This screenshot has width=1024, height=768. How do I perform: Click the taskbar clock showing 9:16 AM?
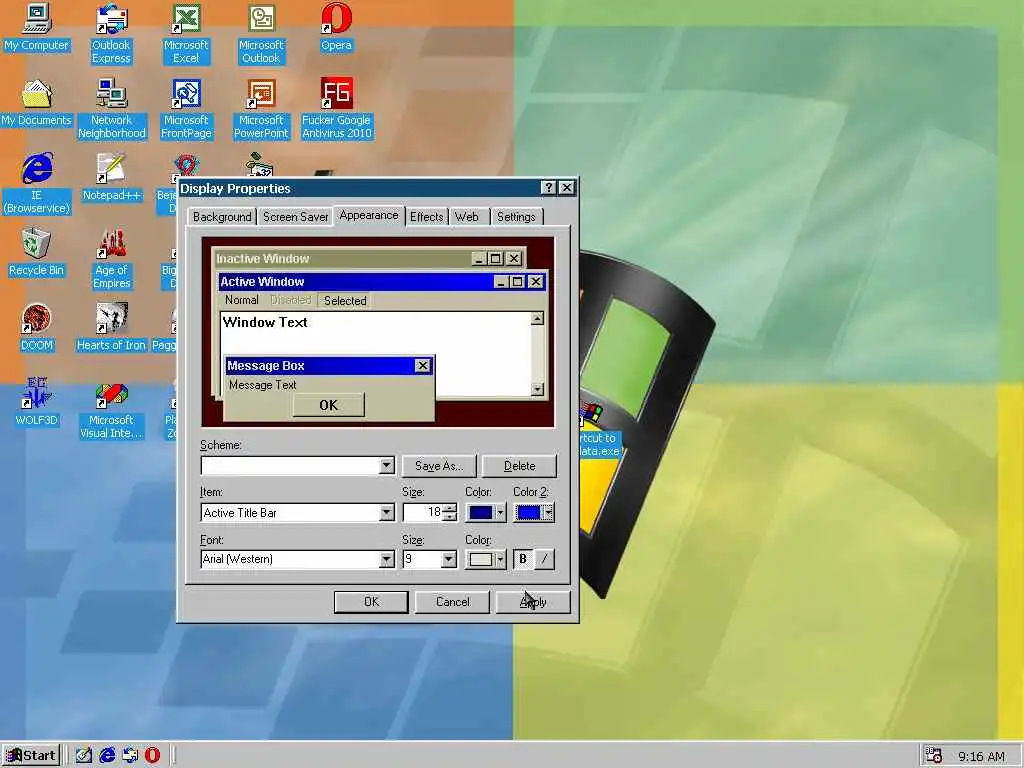981,756
